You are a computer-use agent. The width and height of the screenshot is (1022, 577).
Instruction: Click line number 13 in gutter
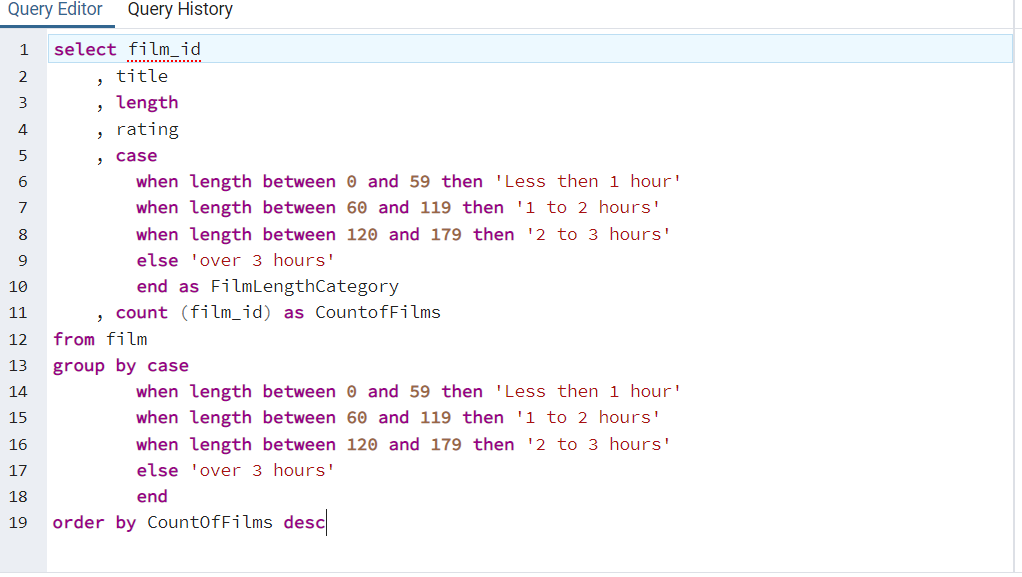(x=18, y=366)
